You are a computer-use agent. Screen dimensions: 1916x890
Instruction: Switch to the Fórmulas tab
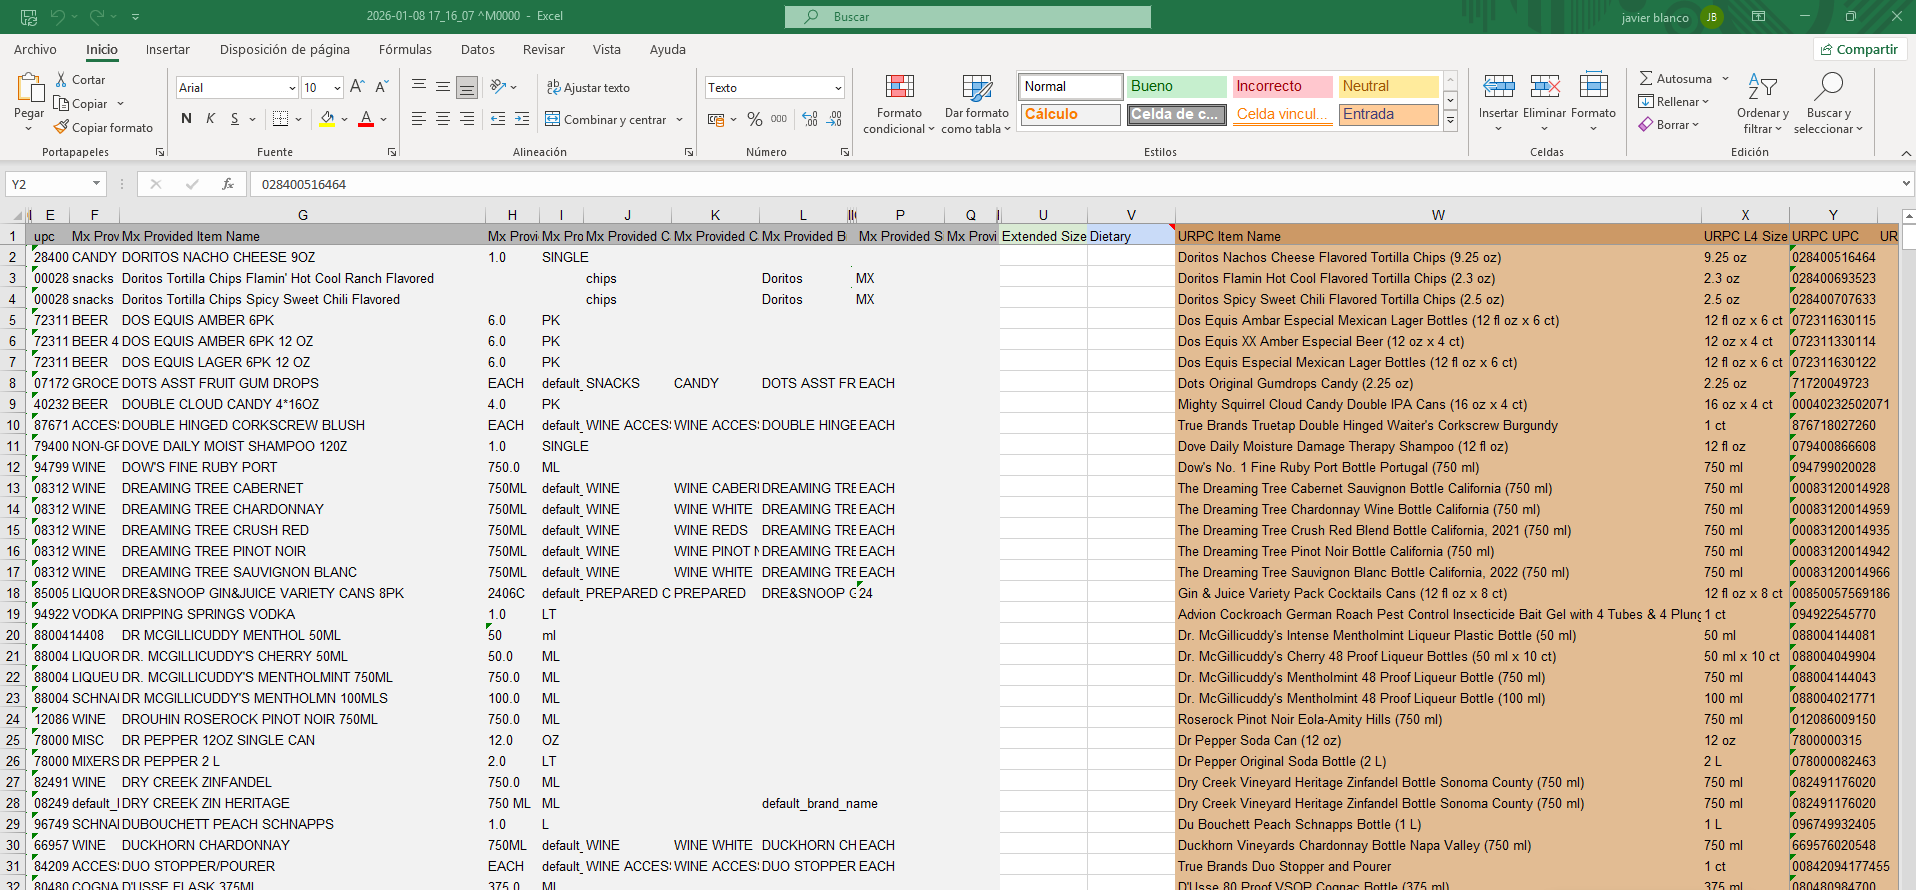pos(405,49)
